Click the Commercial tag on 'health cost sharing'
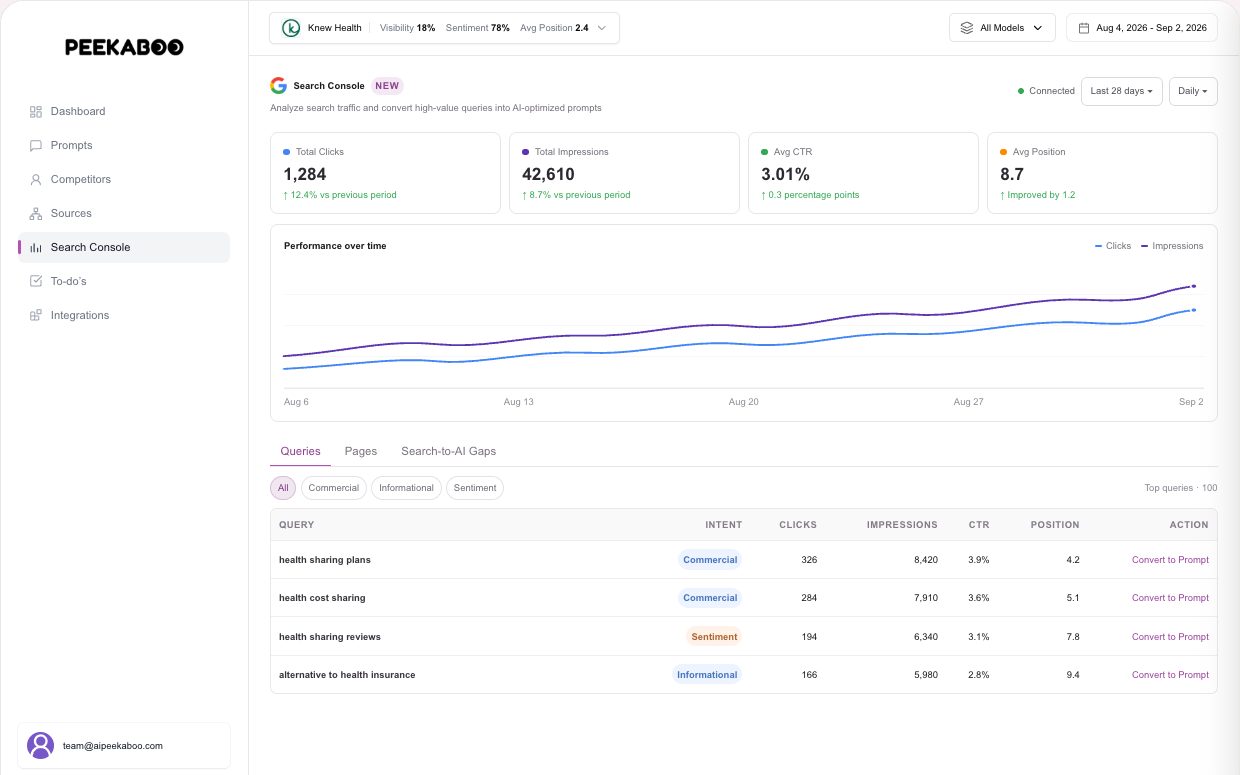1240x775 pixels. click(710, 598)
